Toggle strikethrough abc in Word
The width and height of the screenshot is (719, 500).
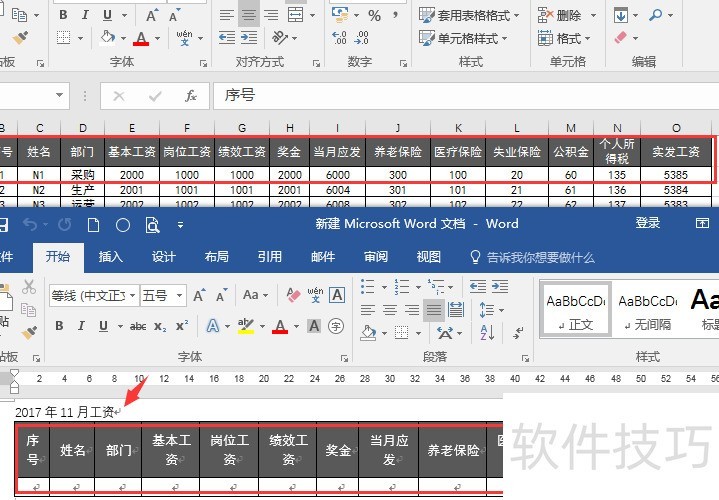click(x=138, y=326)
